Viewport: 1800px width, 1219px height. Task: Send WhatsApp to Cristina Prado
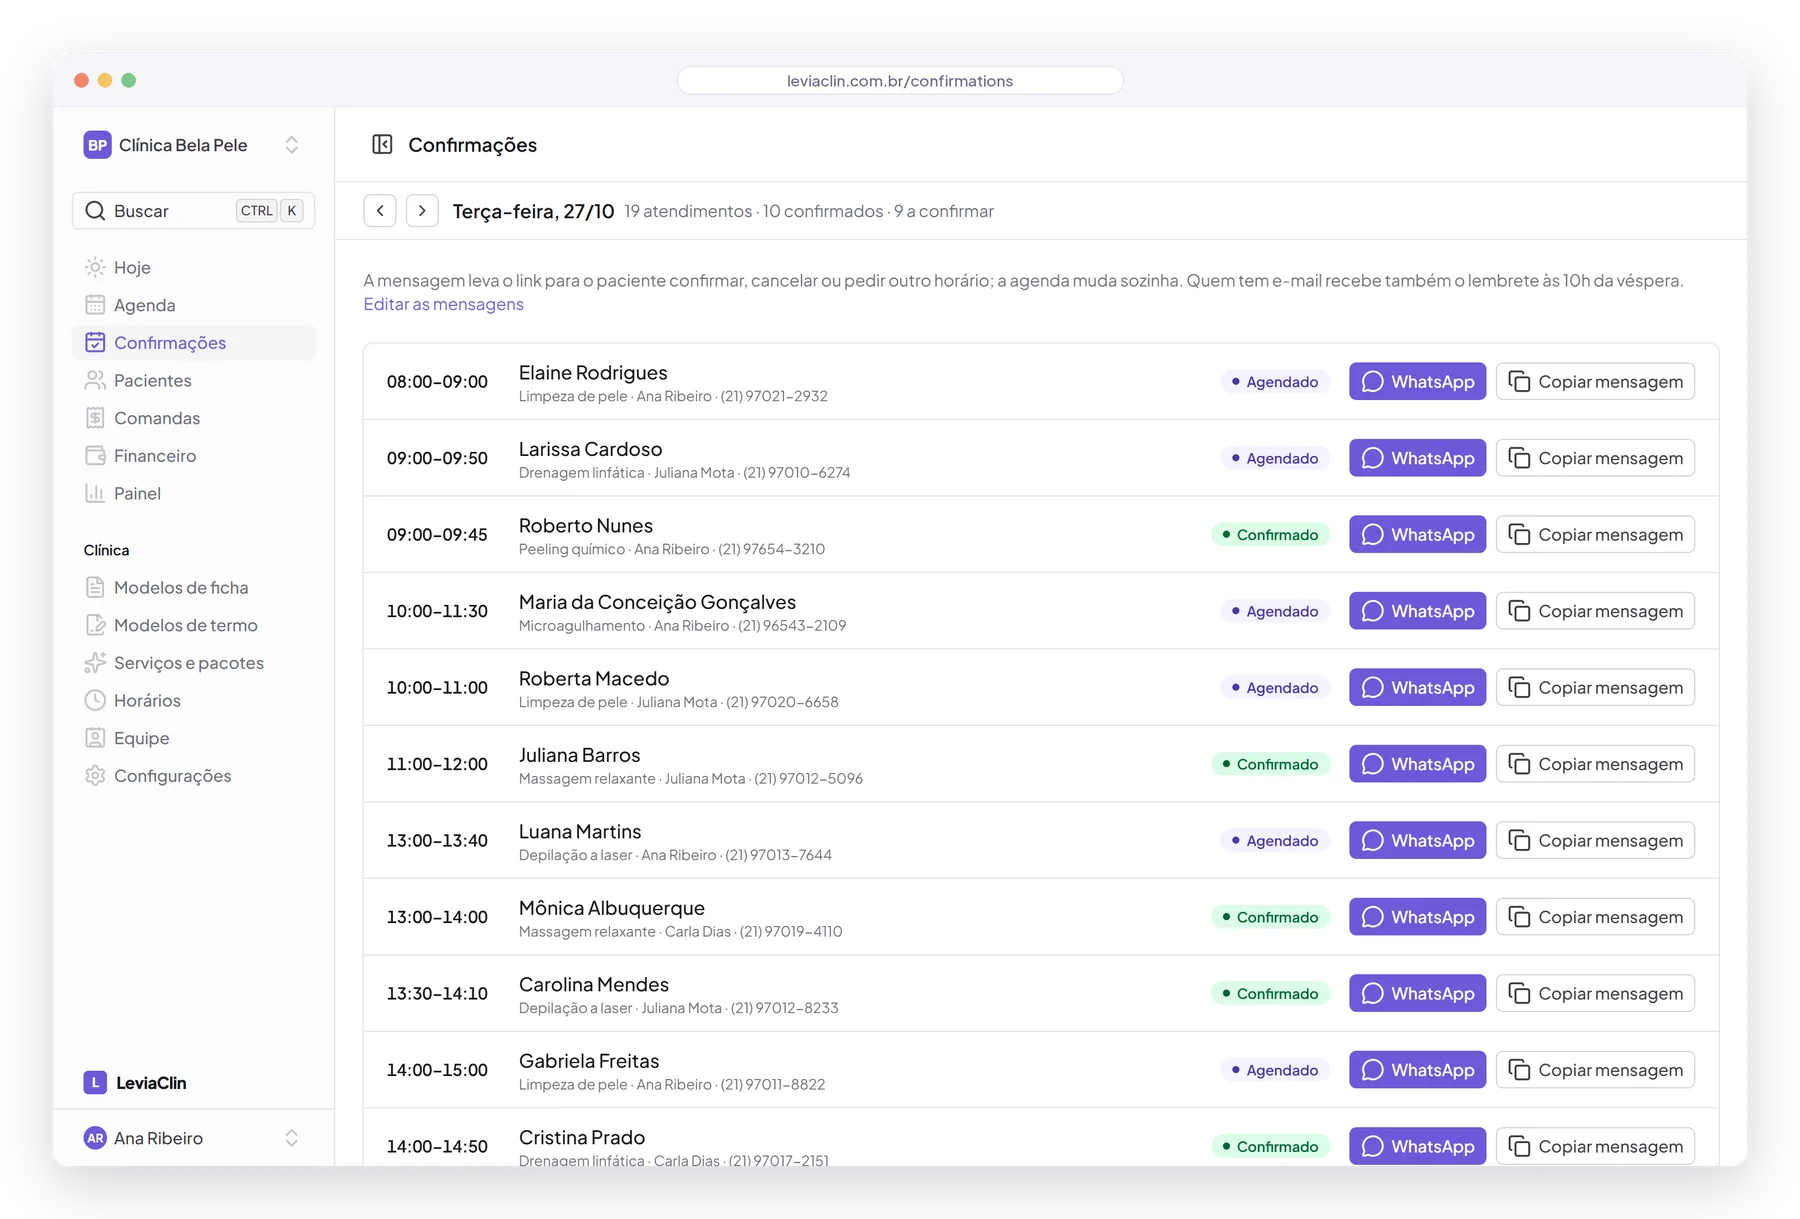point(1417,1146)
